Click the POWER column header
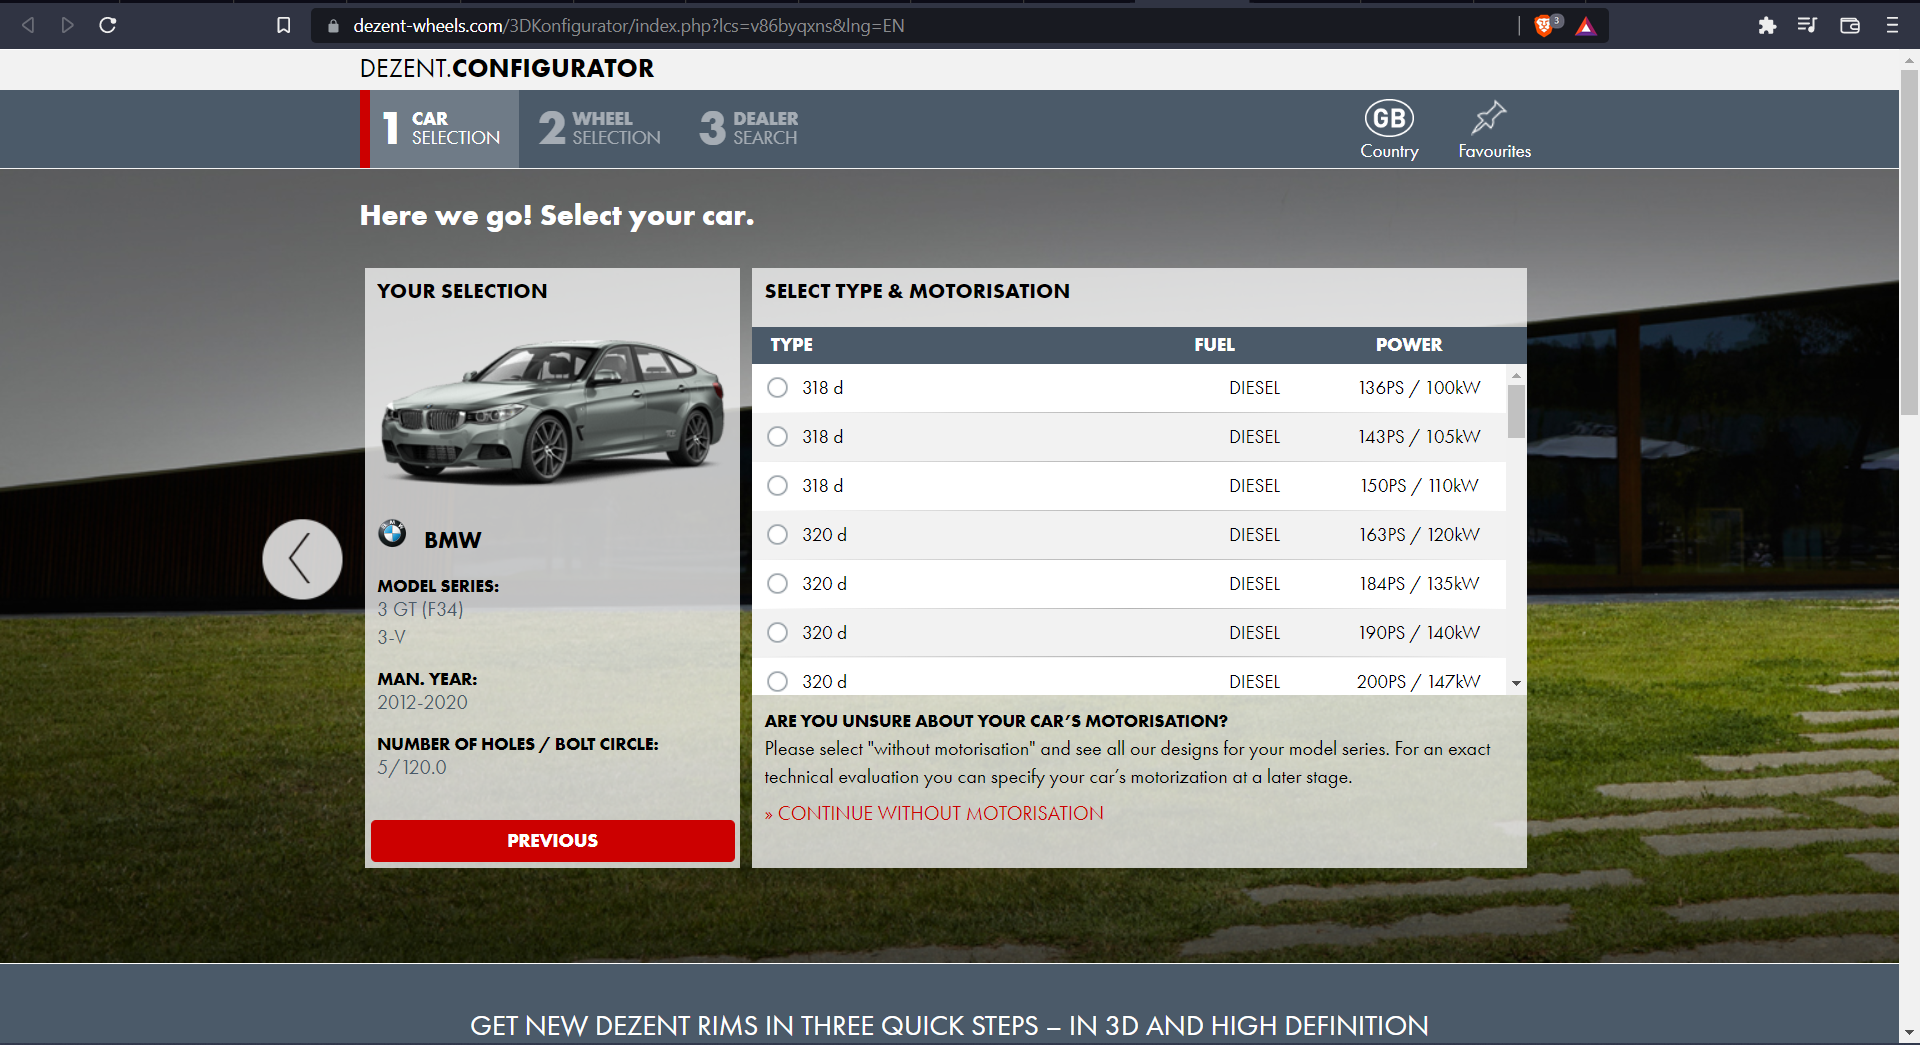The image size is (1920, 1045). pos(1408,345)
